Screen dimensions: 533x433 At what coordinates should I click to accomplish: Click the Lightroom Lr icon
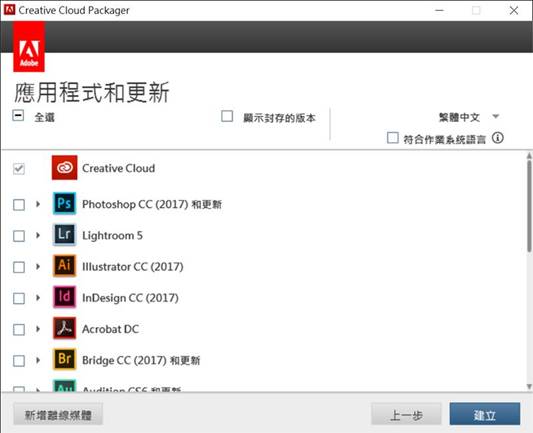pos(64,235)
